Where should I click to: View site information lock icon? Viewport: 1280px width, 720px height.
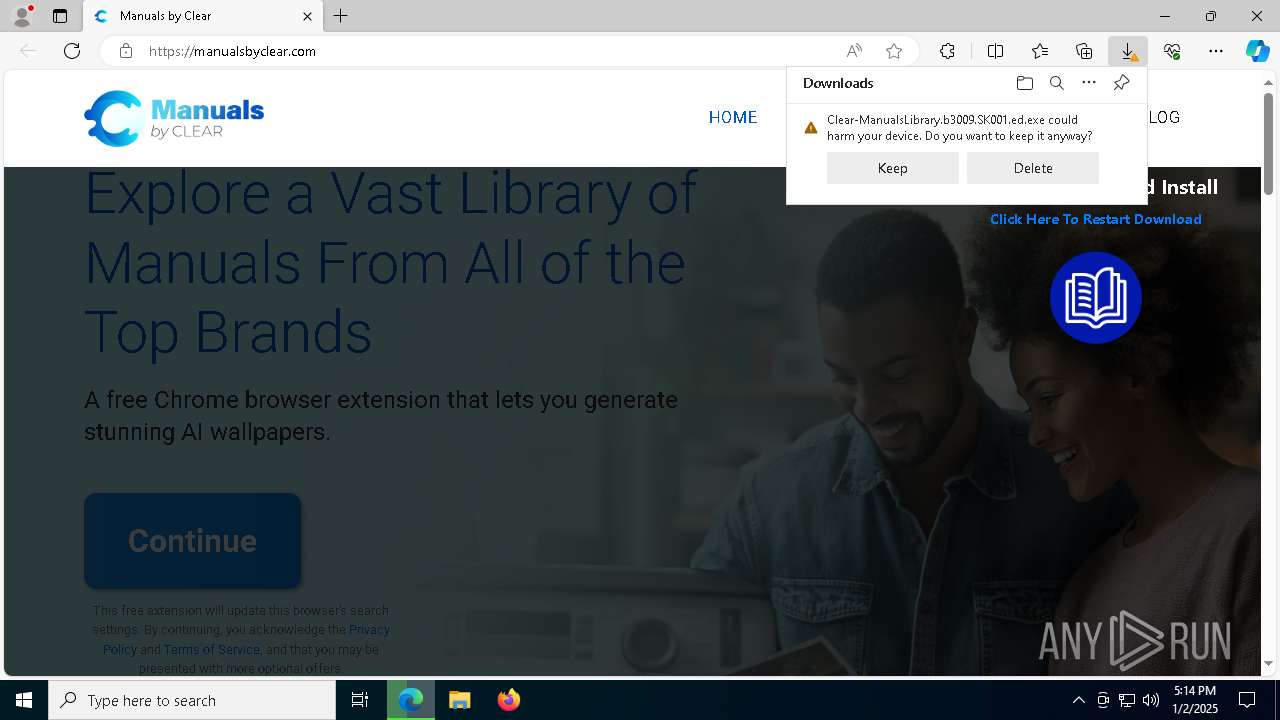click(x=126, y=51)
